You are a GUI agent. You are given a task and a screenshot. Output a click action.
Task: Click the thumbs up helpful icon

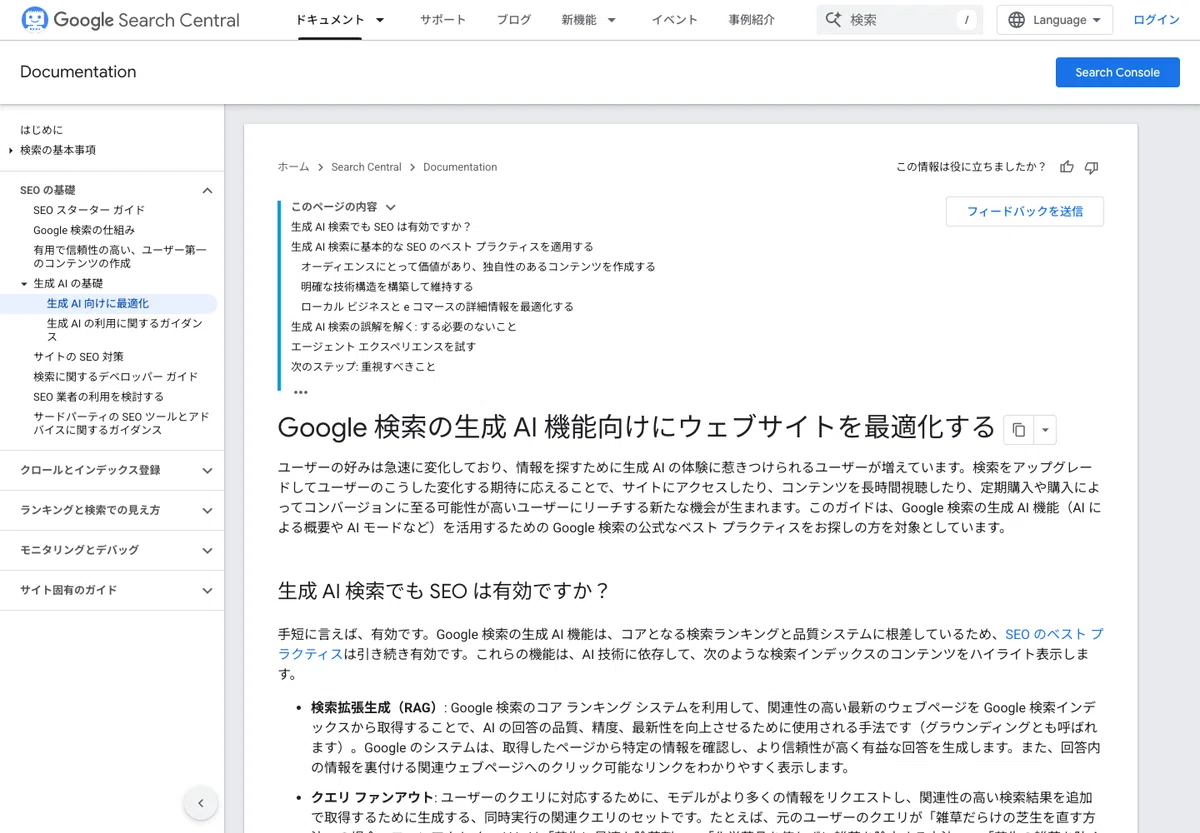(1067, 167)
